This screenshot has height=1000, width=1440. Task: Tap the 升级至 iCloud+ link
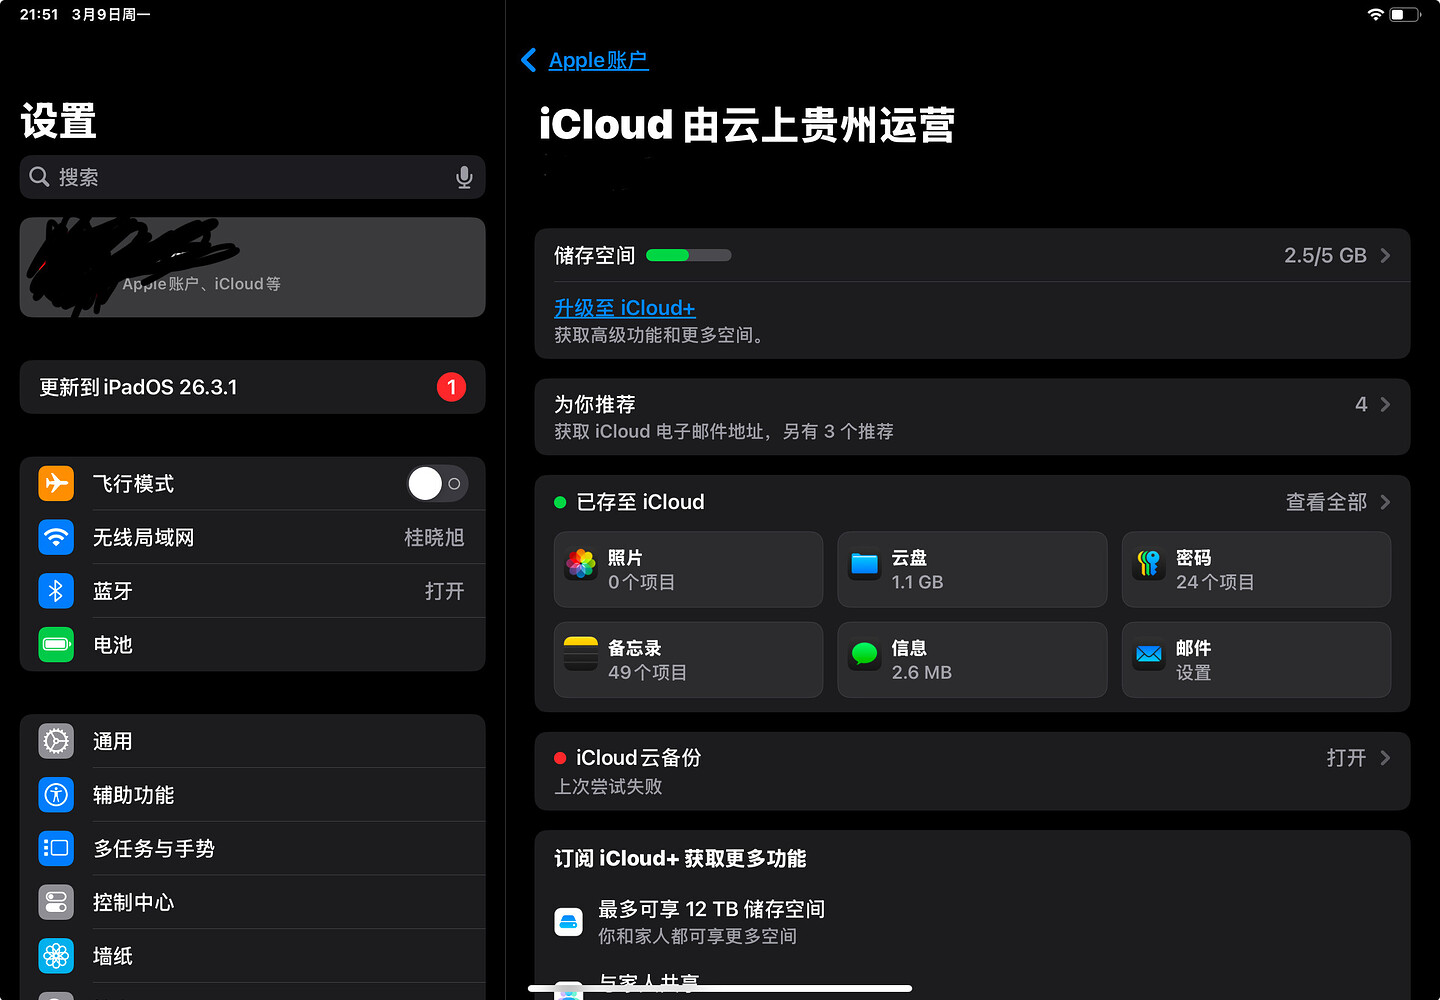tap(625, 308)
